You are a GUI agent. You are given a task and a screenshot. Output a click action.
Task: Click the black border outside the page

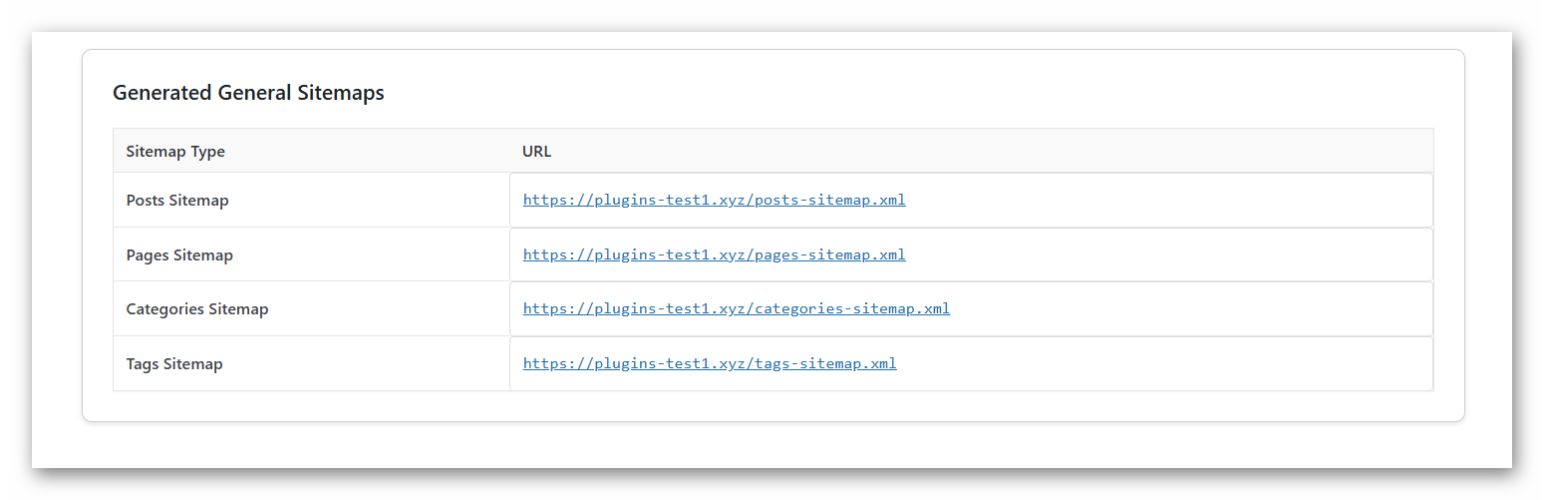coord(770,485)
